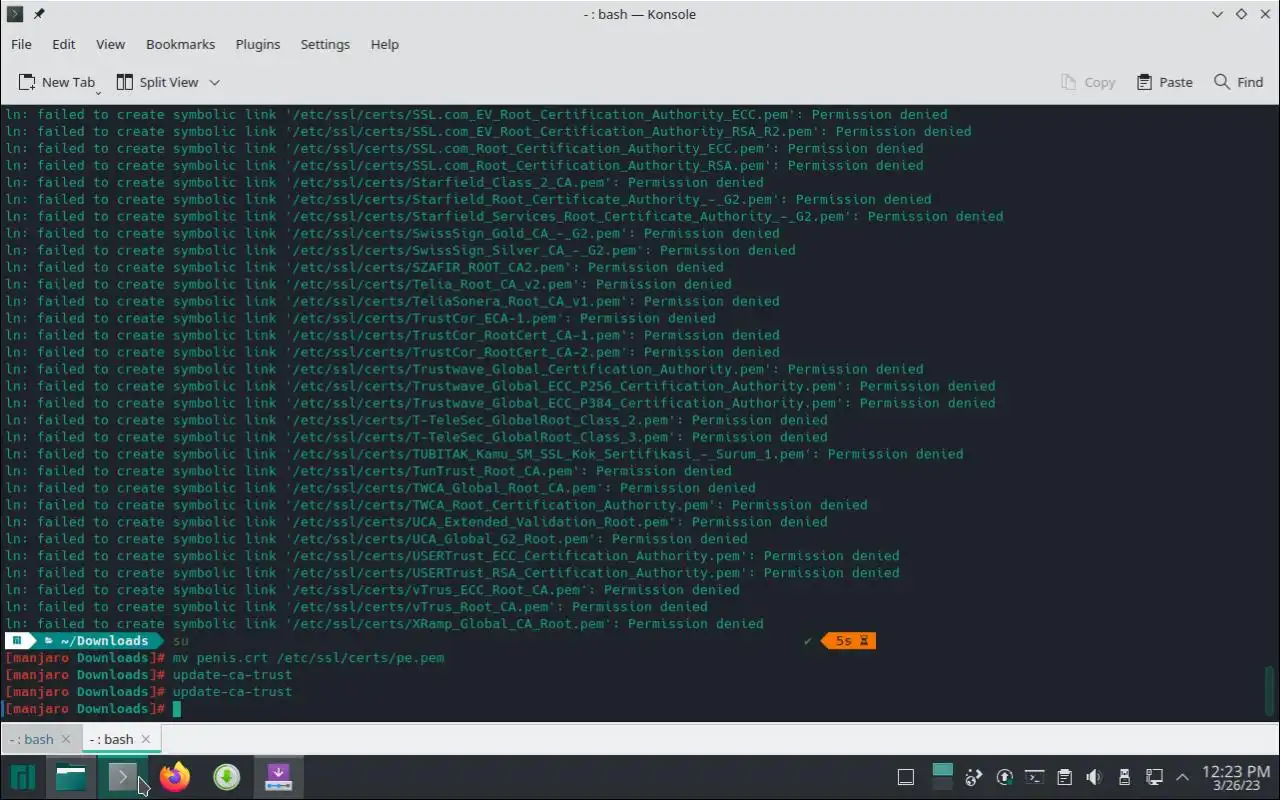
Task: Click the terminal cursor at the last prompt
Action: coord(177,709)
